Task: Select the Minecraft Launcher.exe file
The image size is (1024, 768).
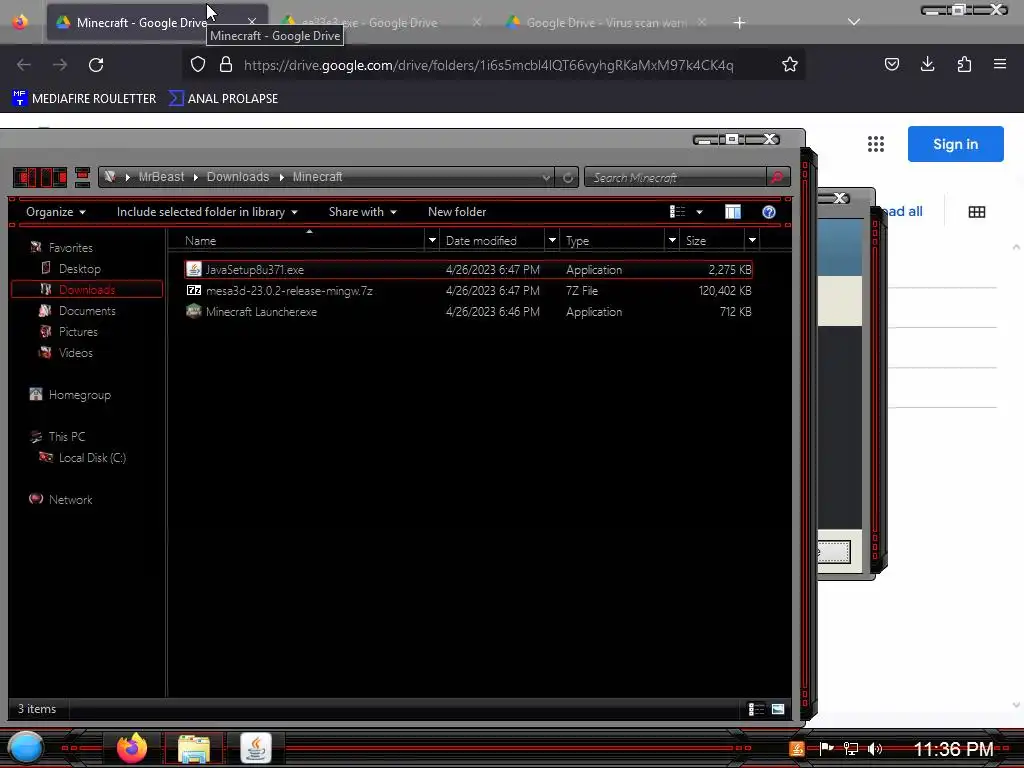Action: pos(468,312)
